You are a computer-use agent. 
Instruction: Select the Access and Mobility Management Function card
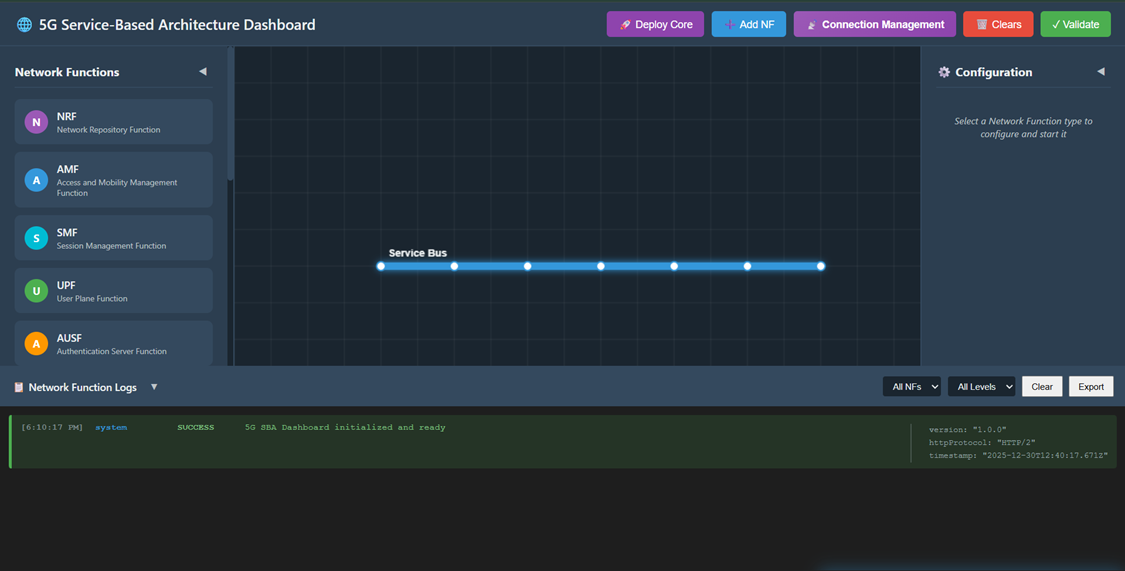[113, 180]
